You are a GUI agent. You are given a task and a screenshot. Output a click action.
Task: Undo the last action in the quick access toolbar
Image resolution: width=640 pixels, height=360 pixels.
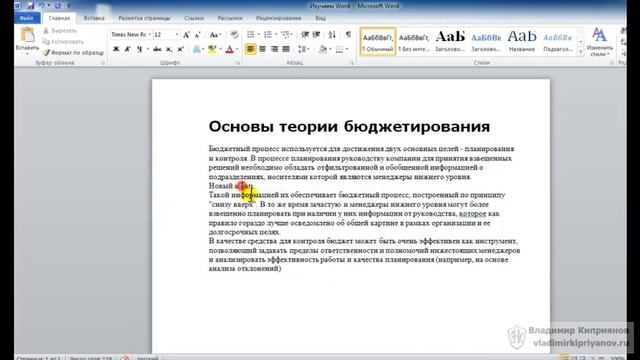[x=41, y=6]
